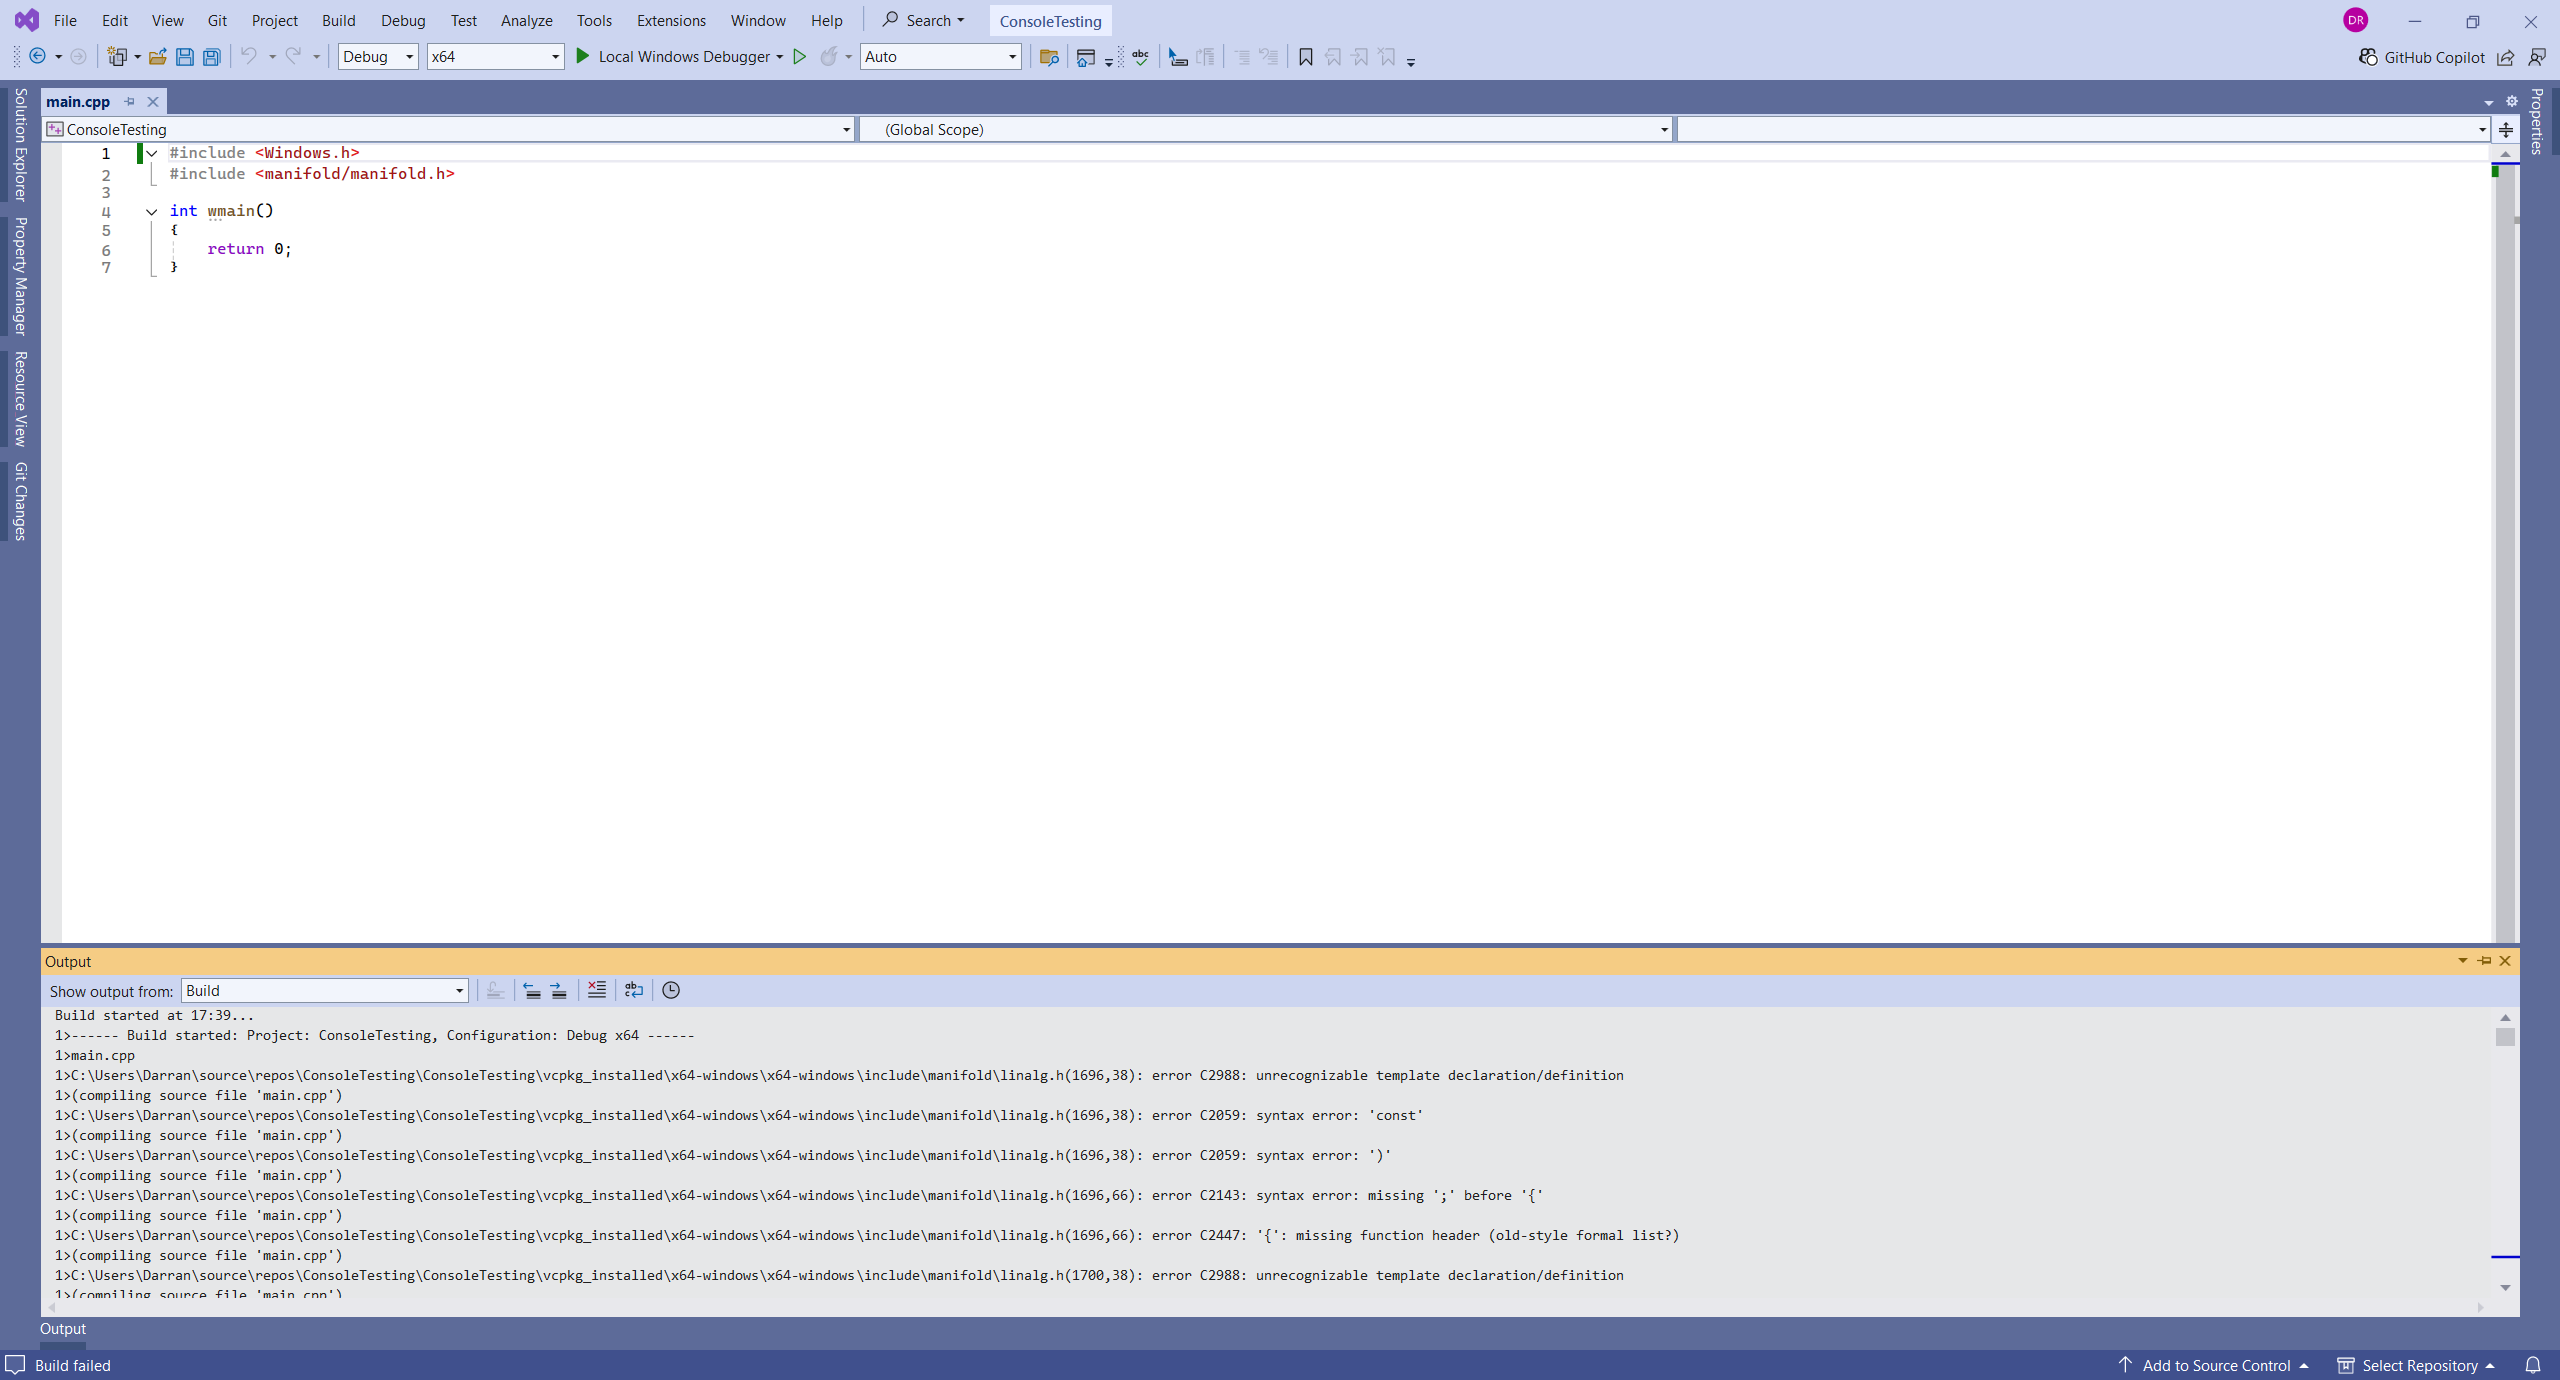Click the Save All toolbar icon
Image resolution: width=2560 pixels, height=1380 pixels.
pyautogui.click(x=212, y=57)
